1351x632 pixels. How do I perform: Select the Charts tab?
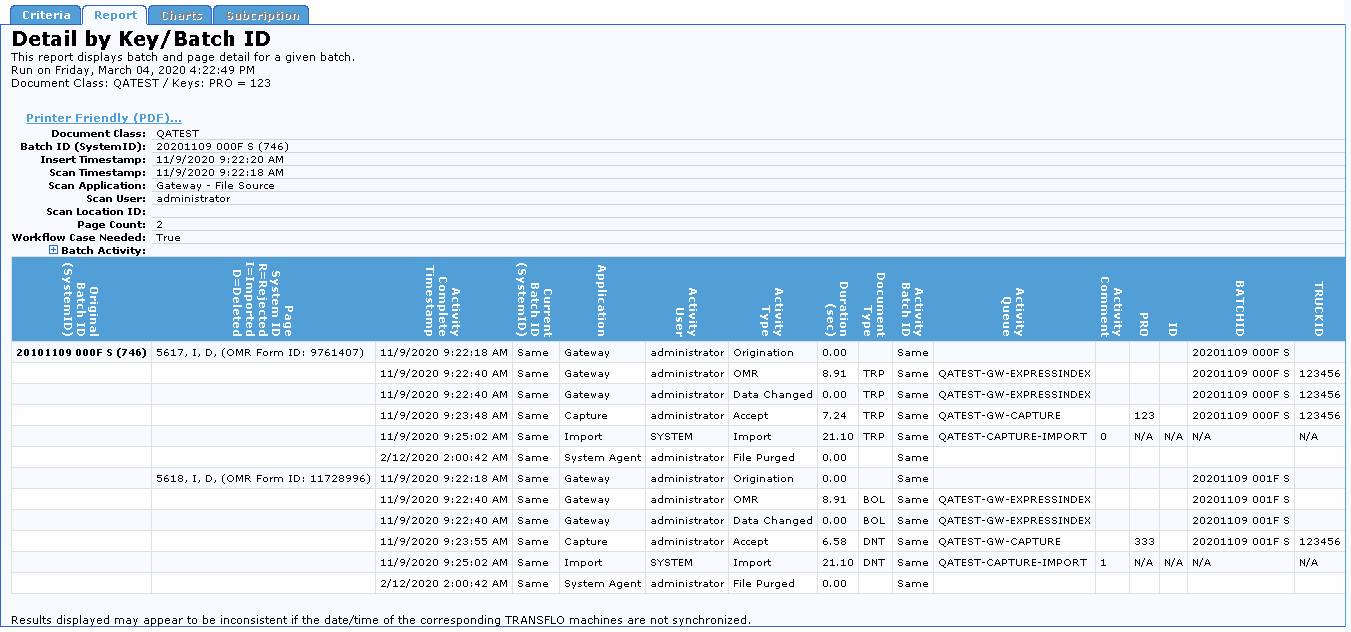pos(181,15)
